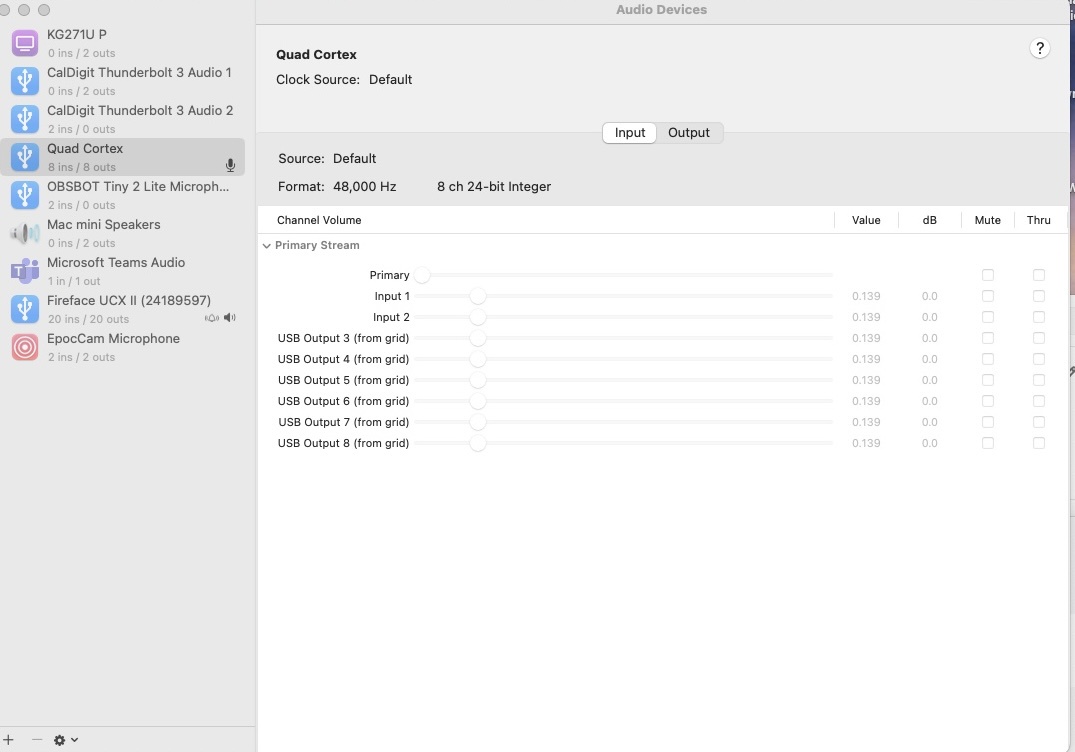Select CalDigit Thunderbolt 3 Audio 2 device

click(x=123, y=119)
